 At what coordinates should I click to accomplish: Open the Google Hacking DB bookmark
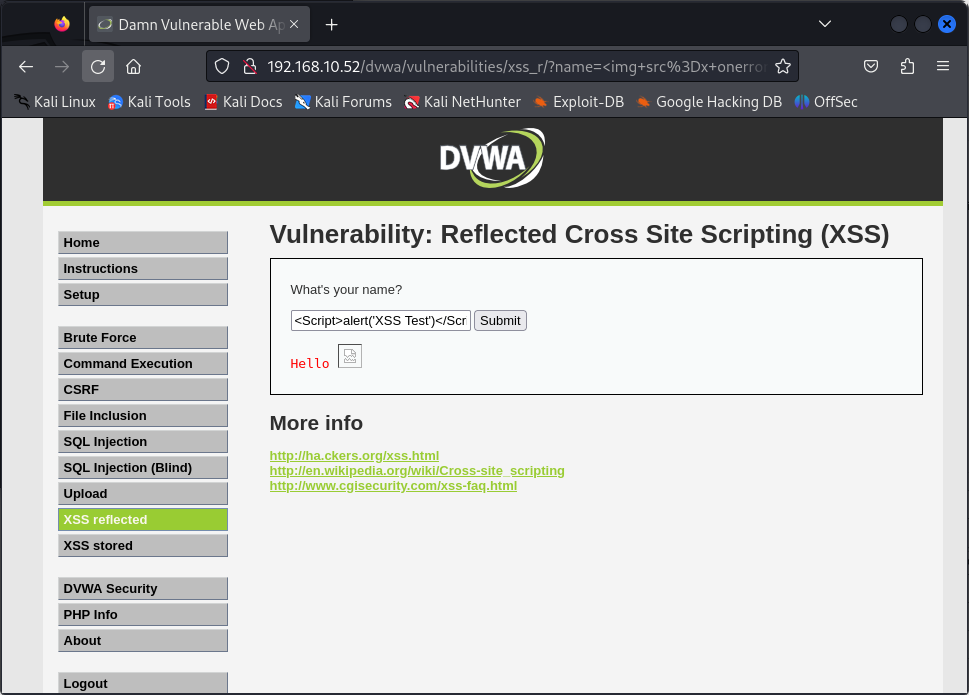709,102
